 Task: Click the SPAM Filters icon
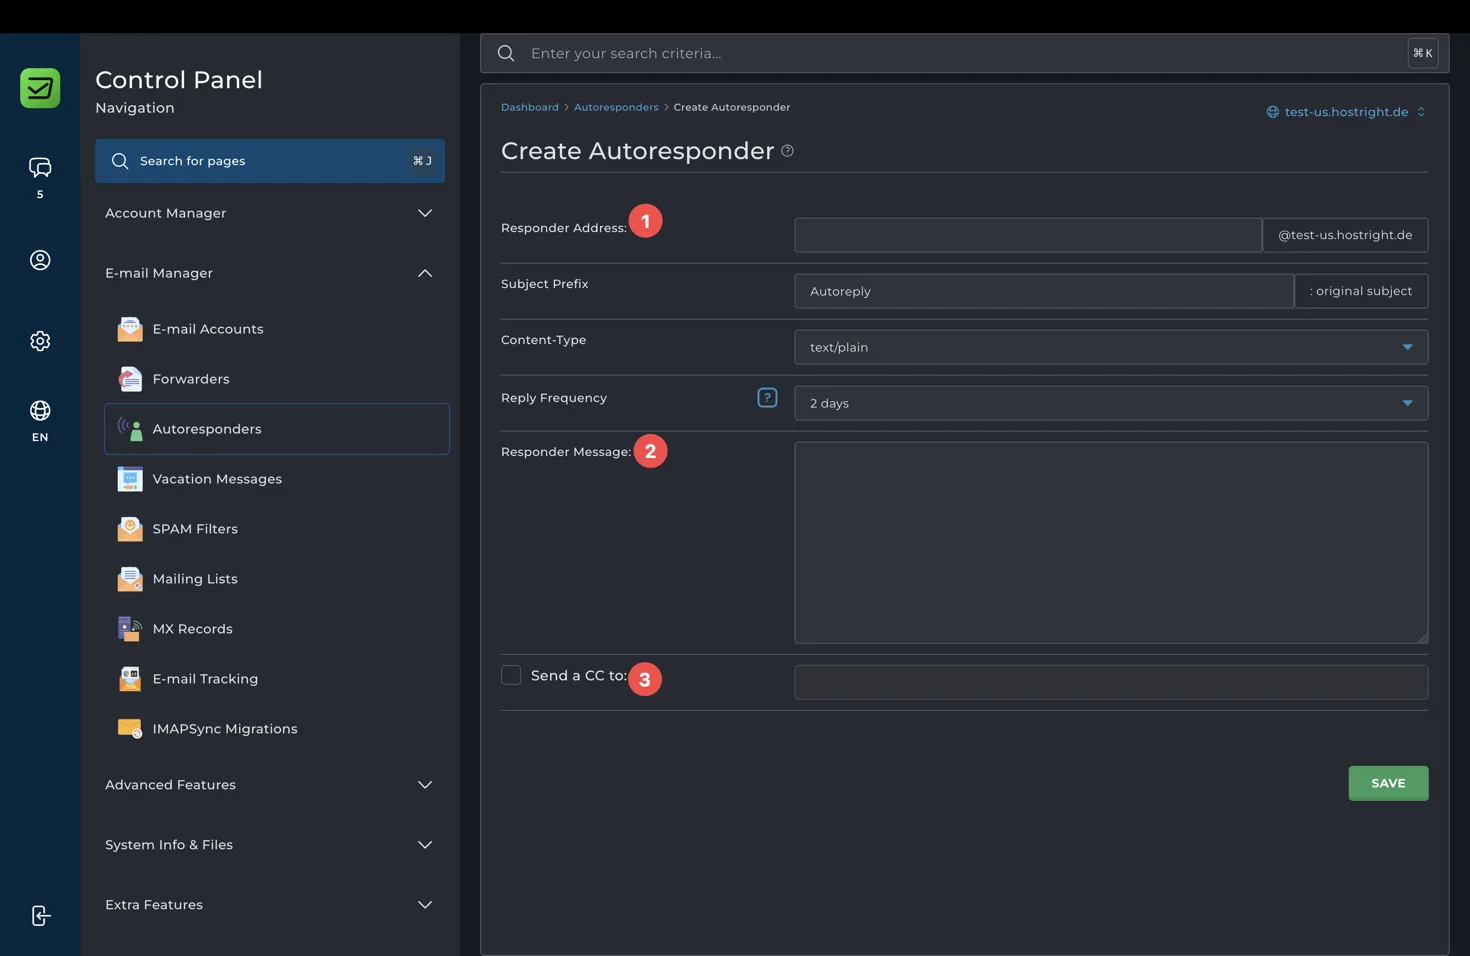point(130,529)
